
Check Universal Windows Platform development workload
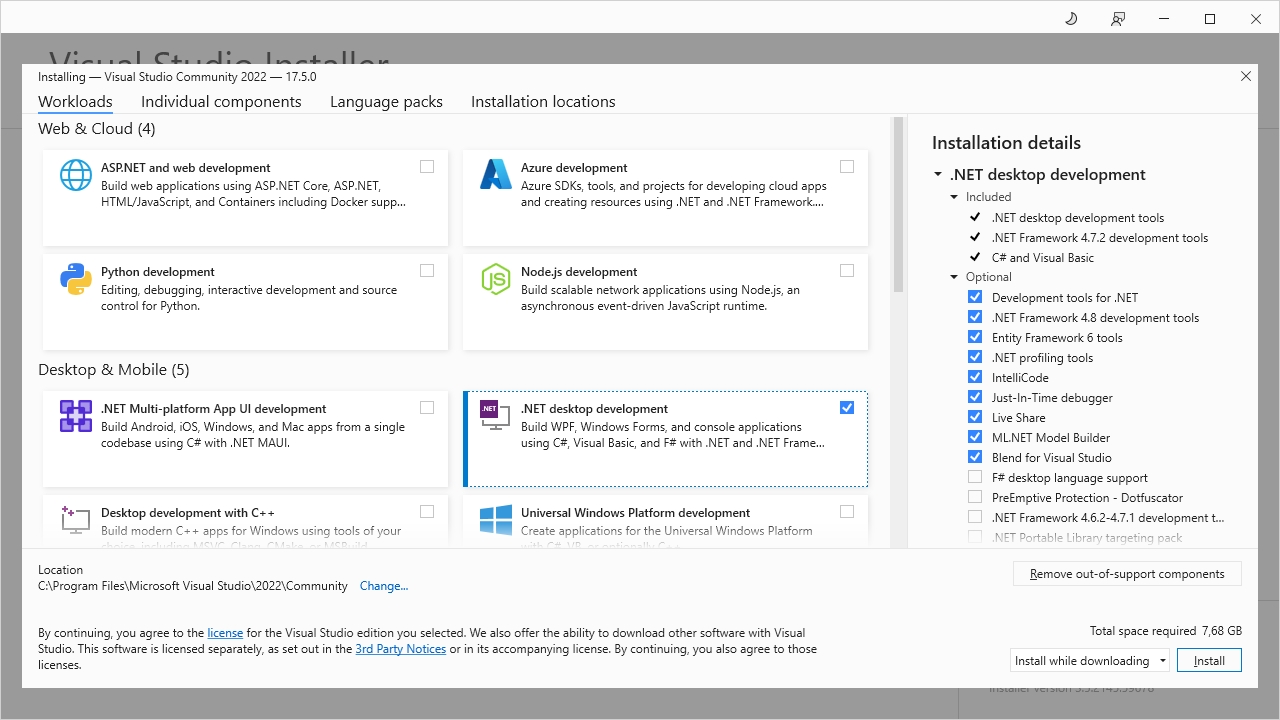coord(847,512)
